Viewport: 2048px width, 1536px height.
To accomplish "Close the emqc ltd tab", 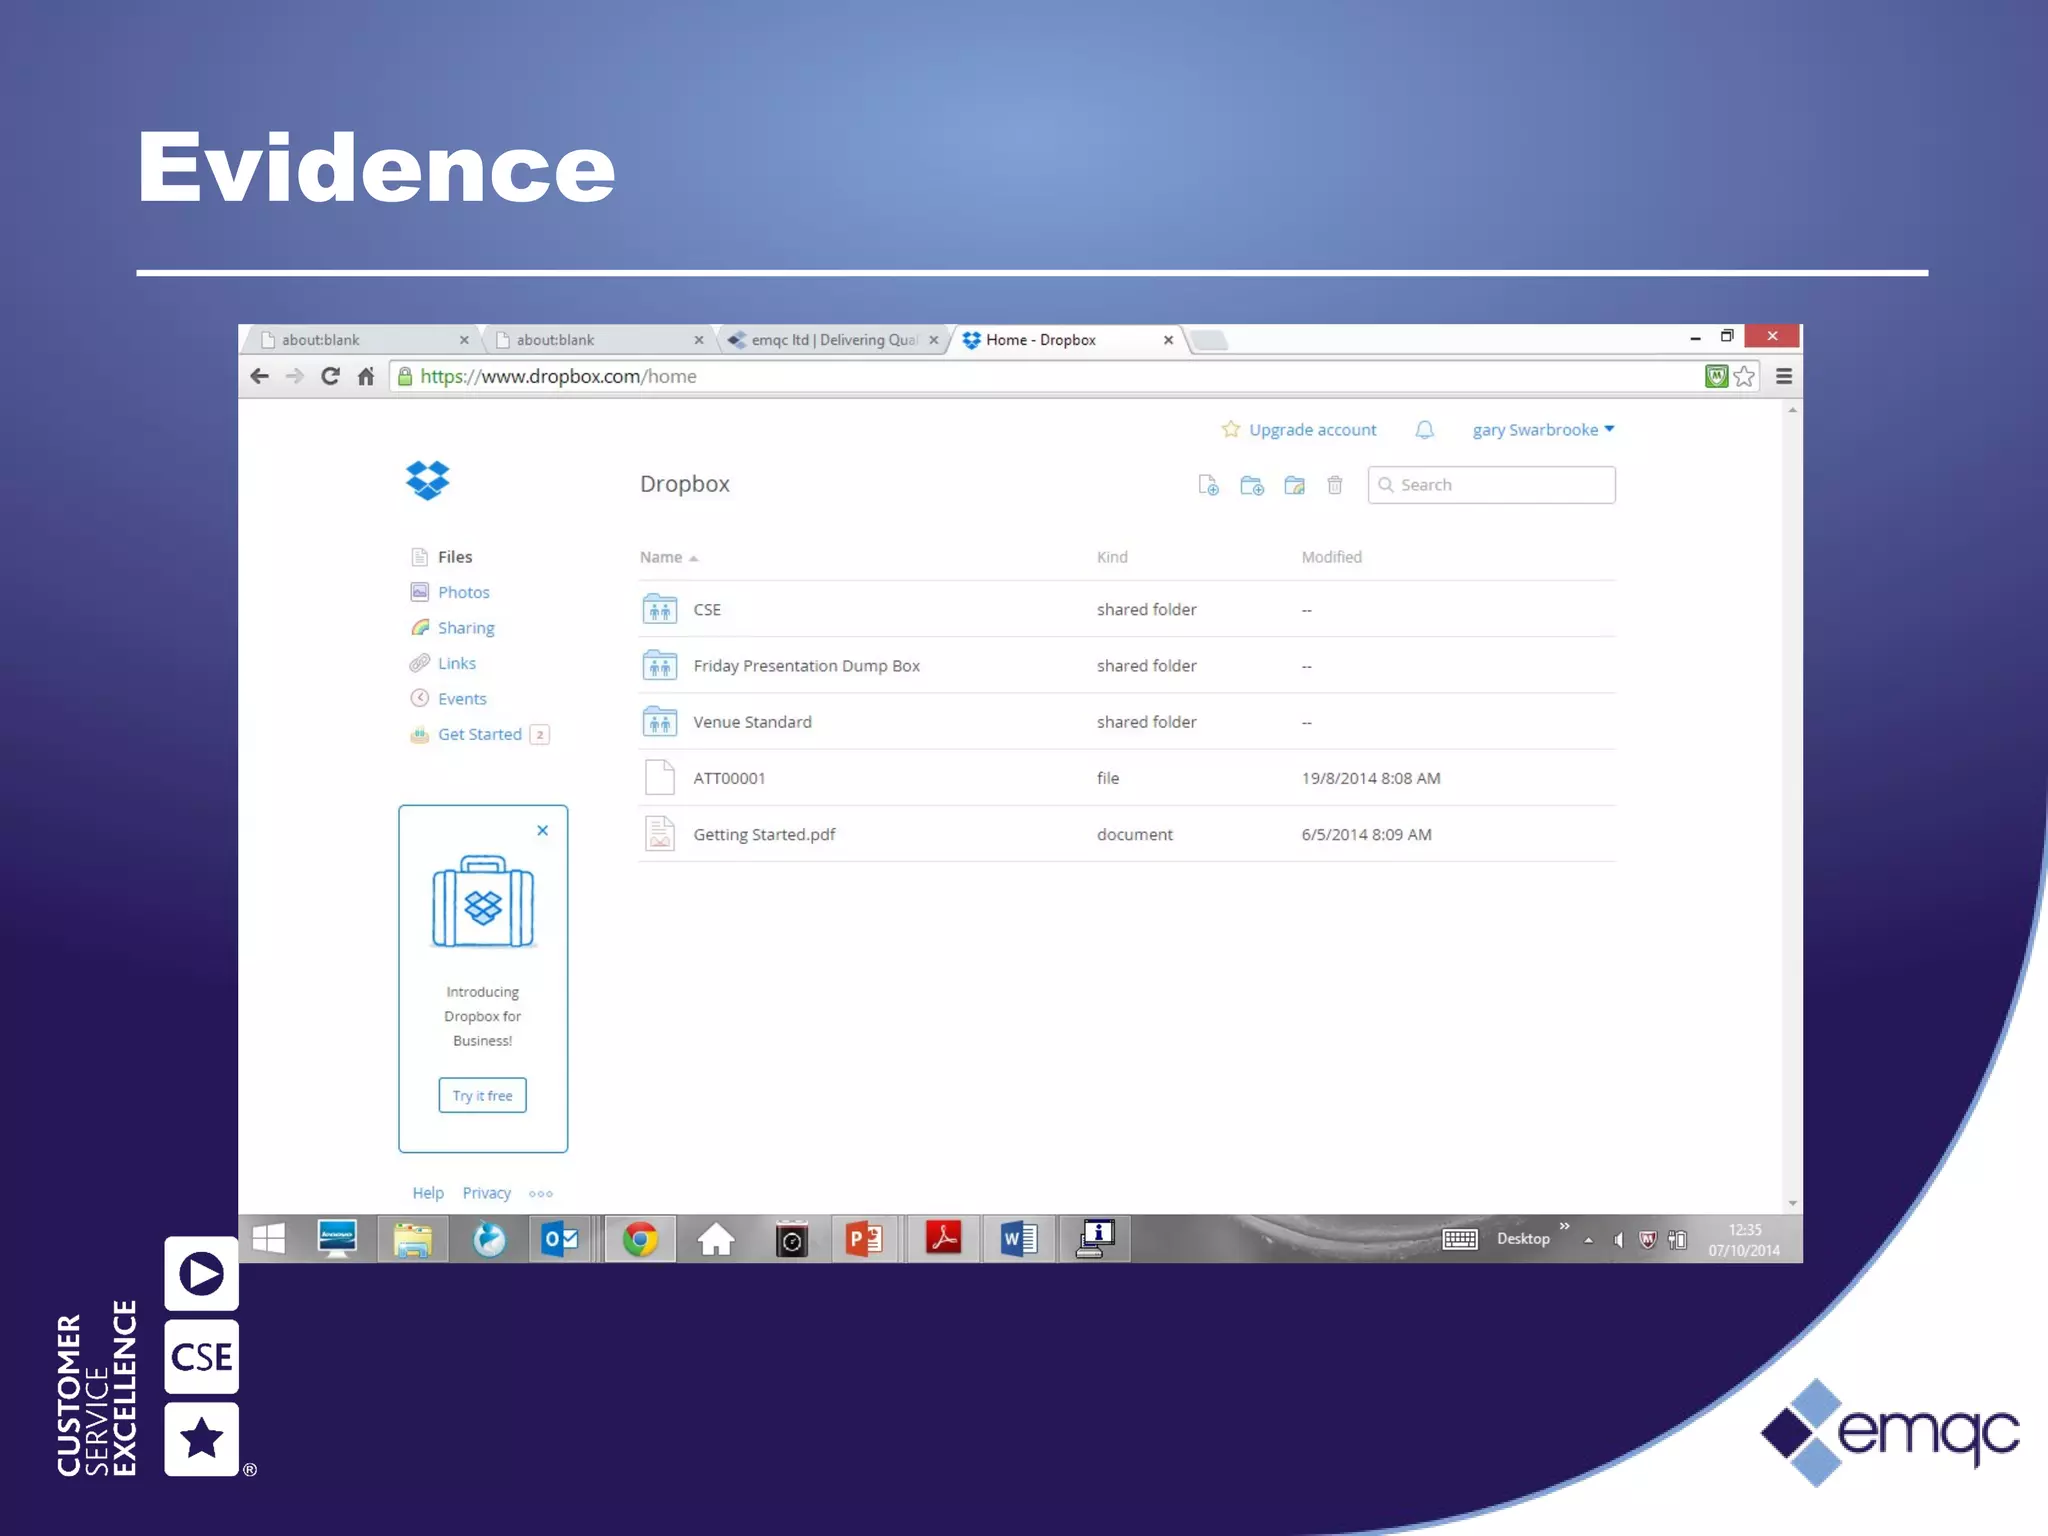I will pyautogui.click(x=934, y=340).
